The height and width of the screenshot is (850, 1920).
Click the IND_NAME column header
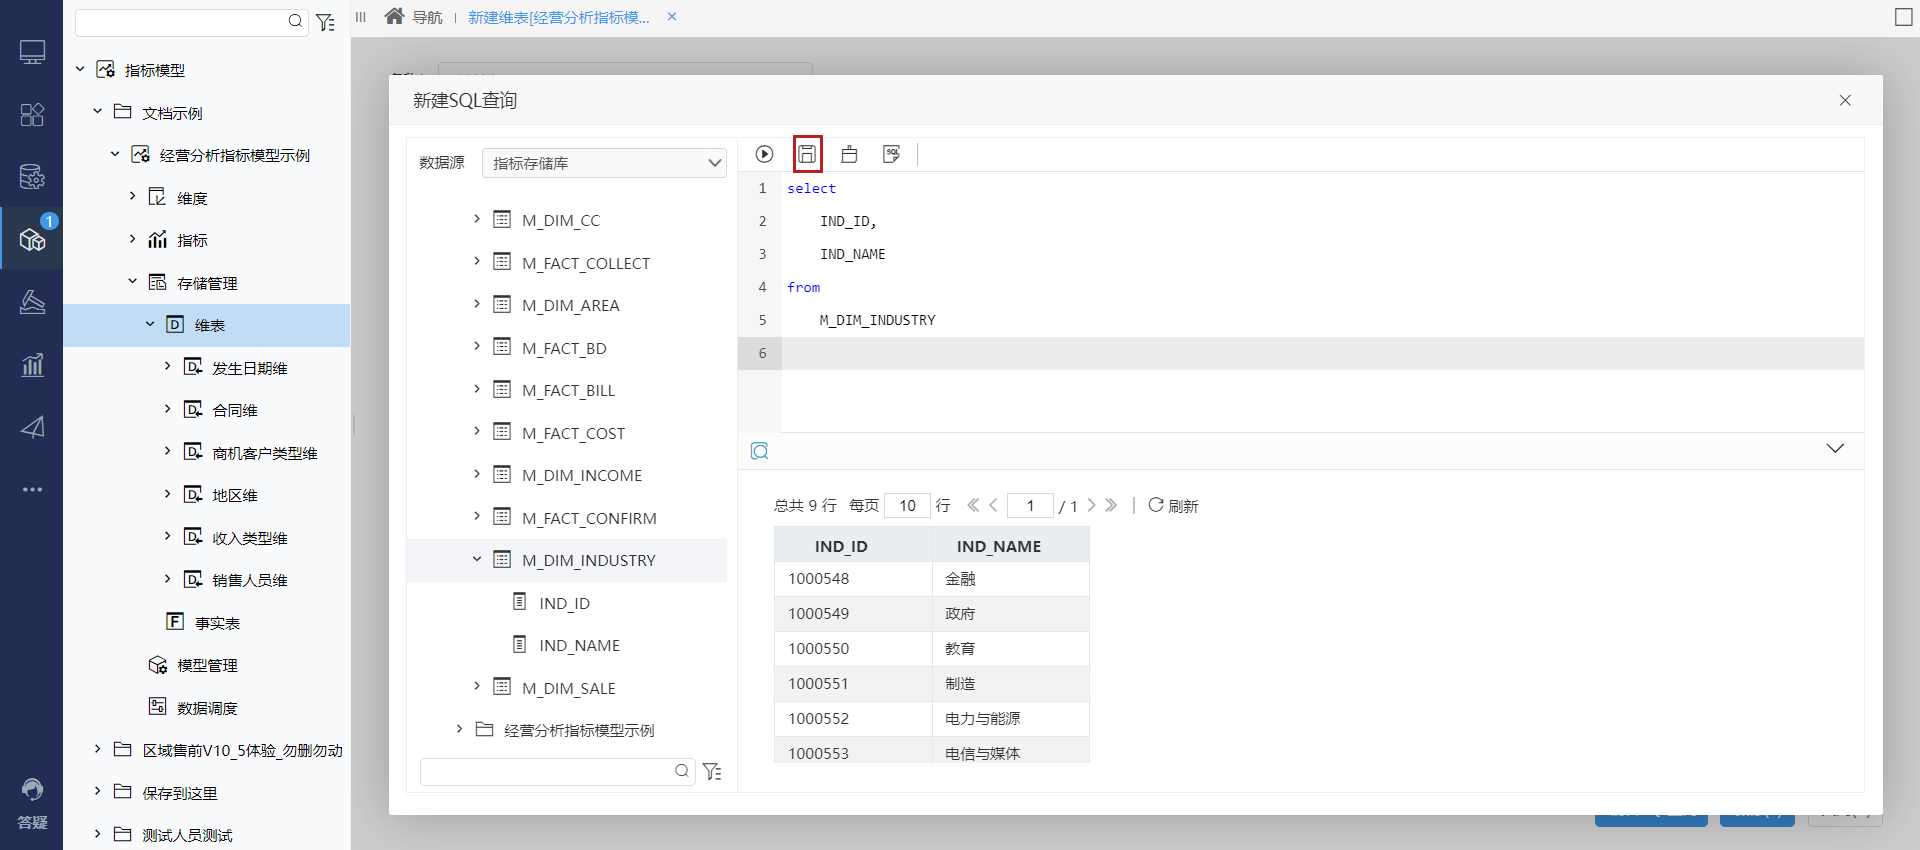(1010, 545)
